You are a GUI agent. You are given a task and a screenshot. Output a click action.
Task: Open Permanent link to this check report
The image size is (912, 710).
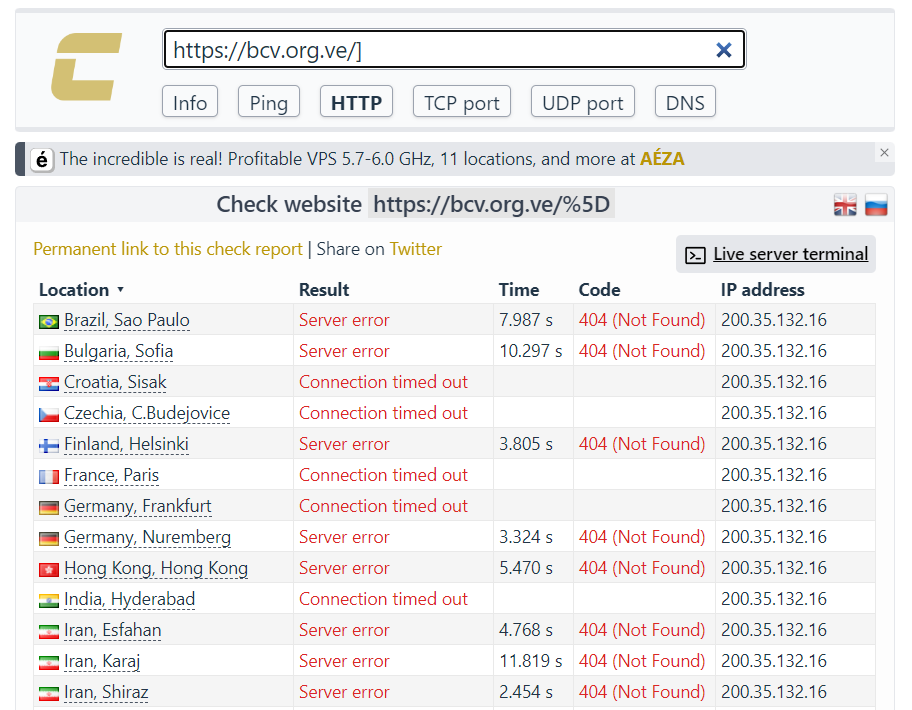point(168,249)
